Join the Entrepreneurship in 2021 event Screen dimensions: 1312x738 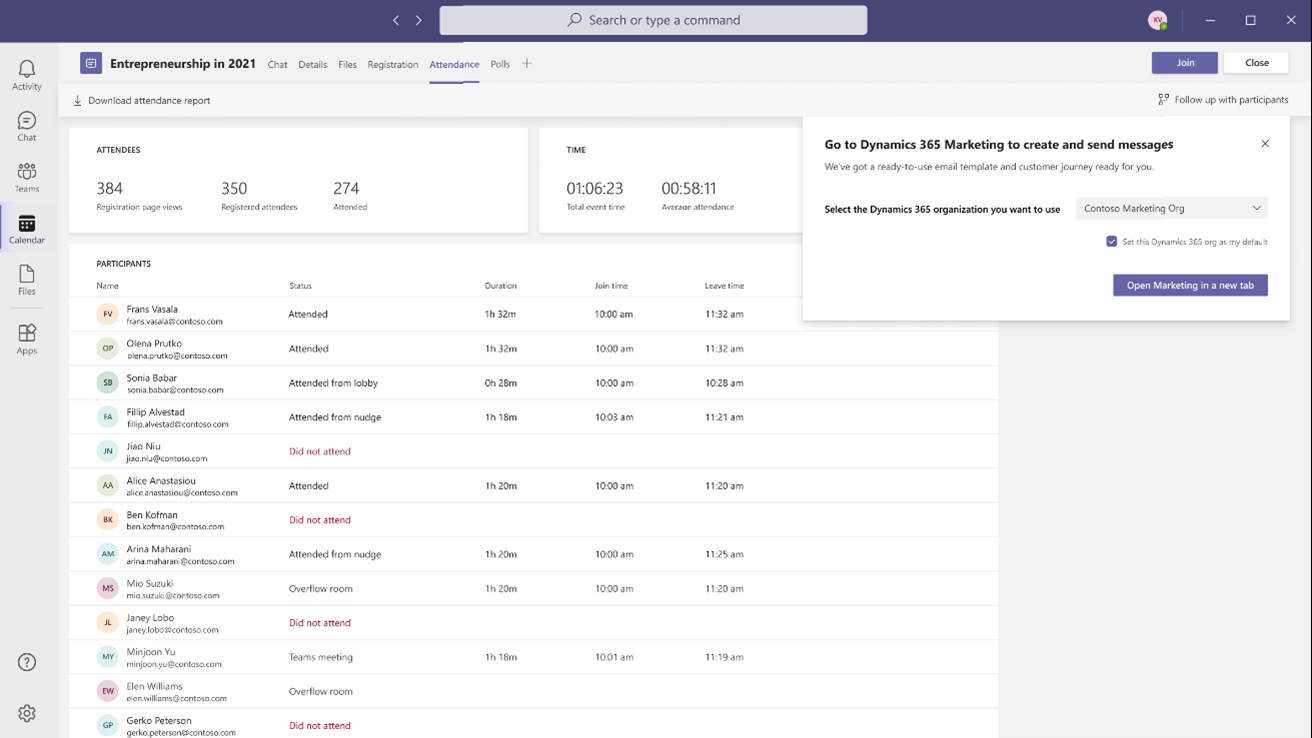1184,62
